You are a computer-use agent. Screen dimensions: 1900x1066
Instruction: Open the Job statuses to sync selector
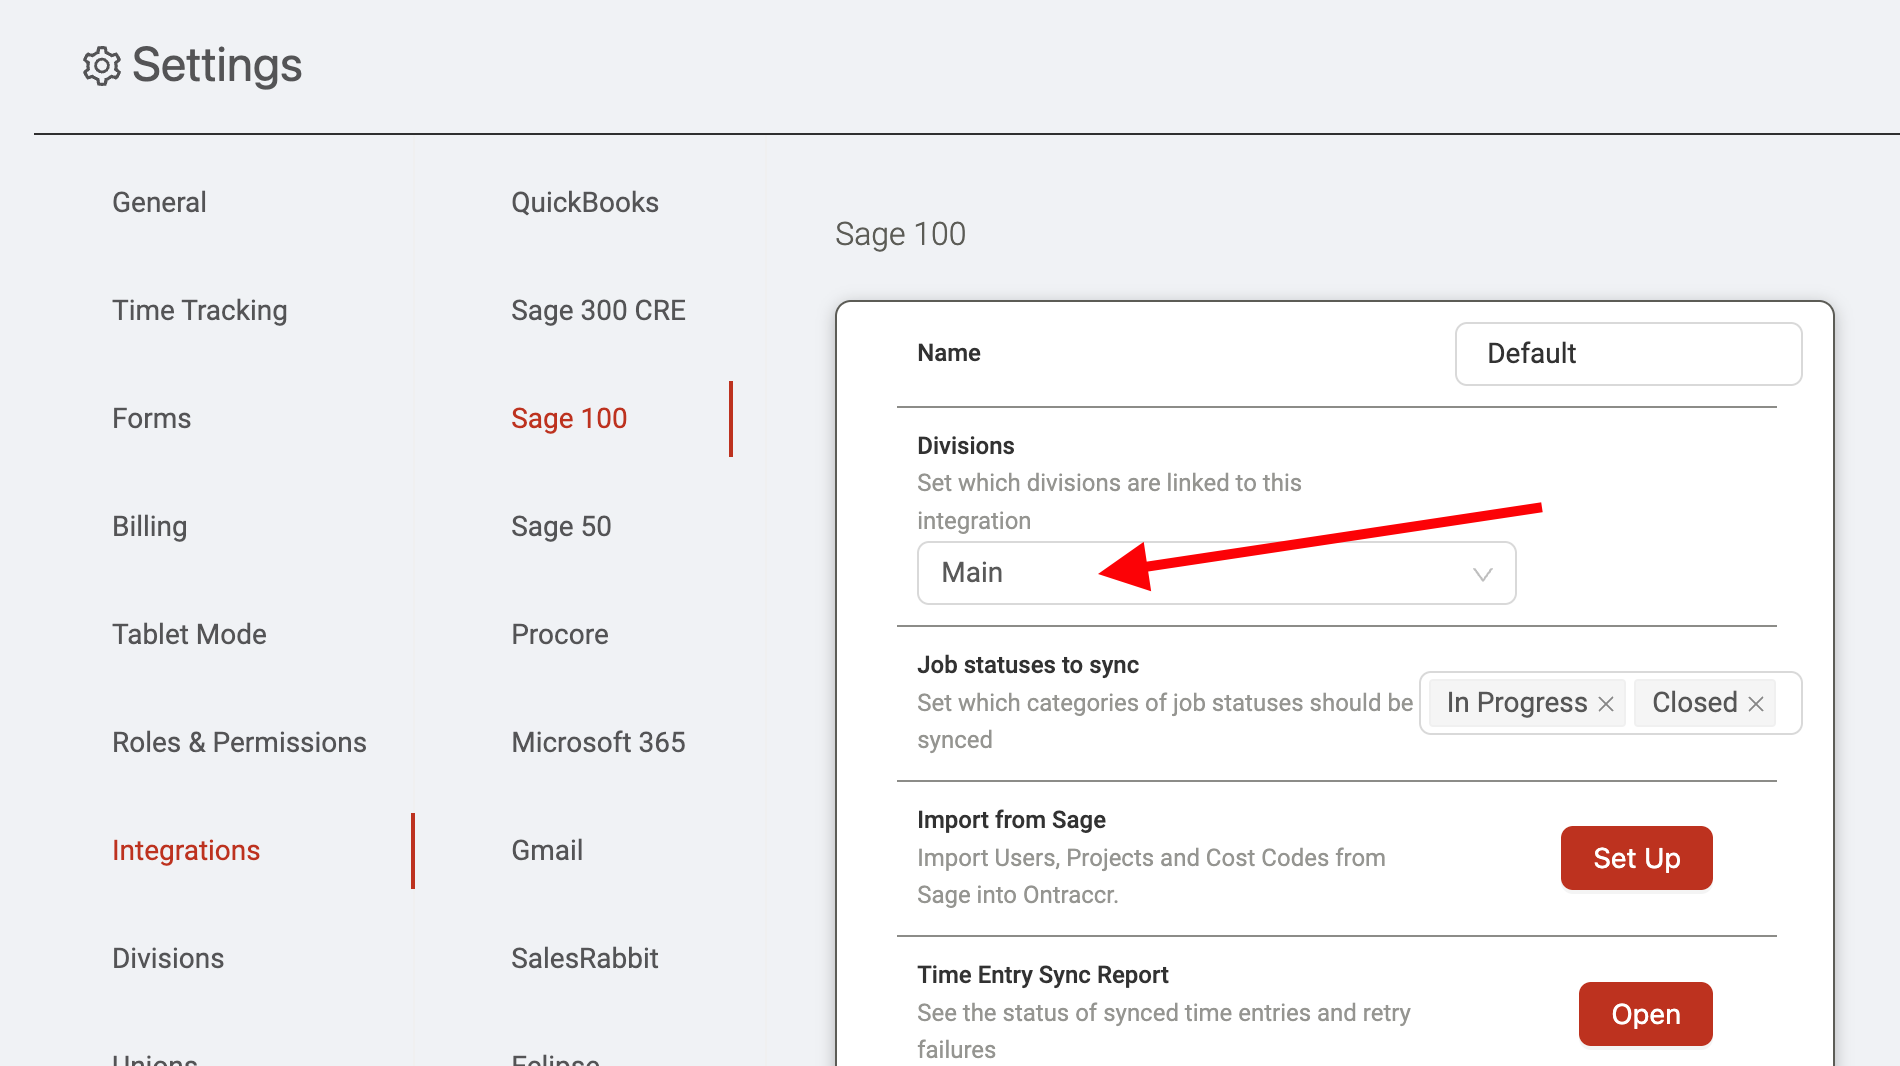tap(1610, 703)
